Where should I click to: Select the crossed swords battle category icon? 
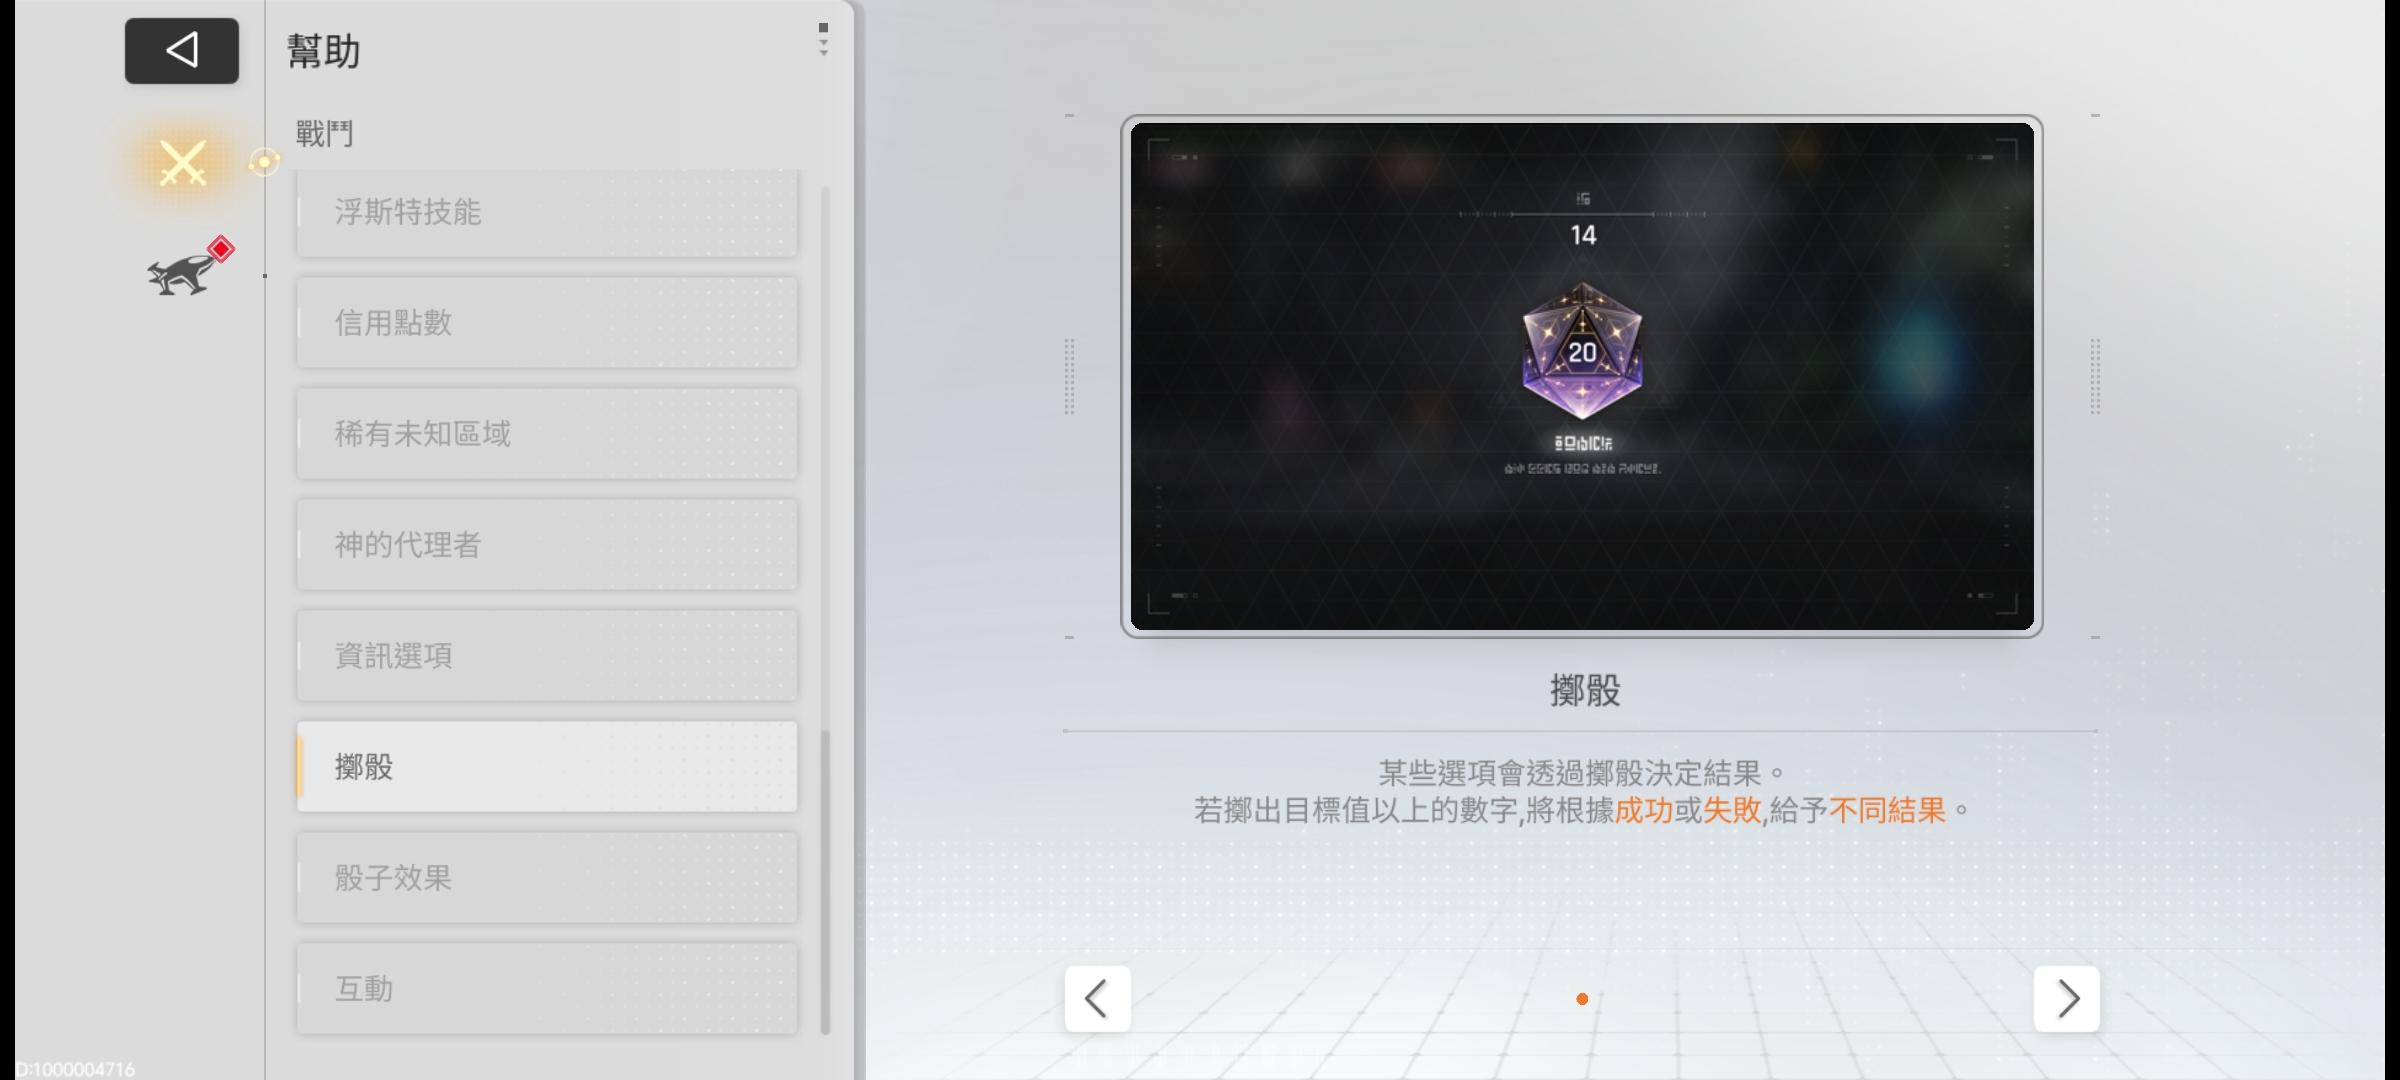tap(183, 162)
